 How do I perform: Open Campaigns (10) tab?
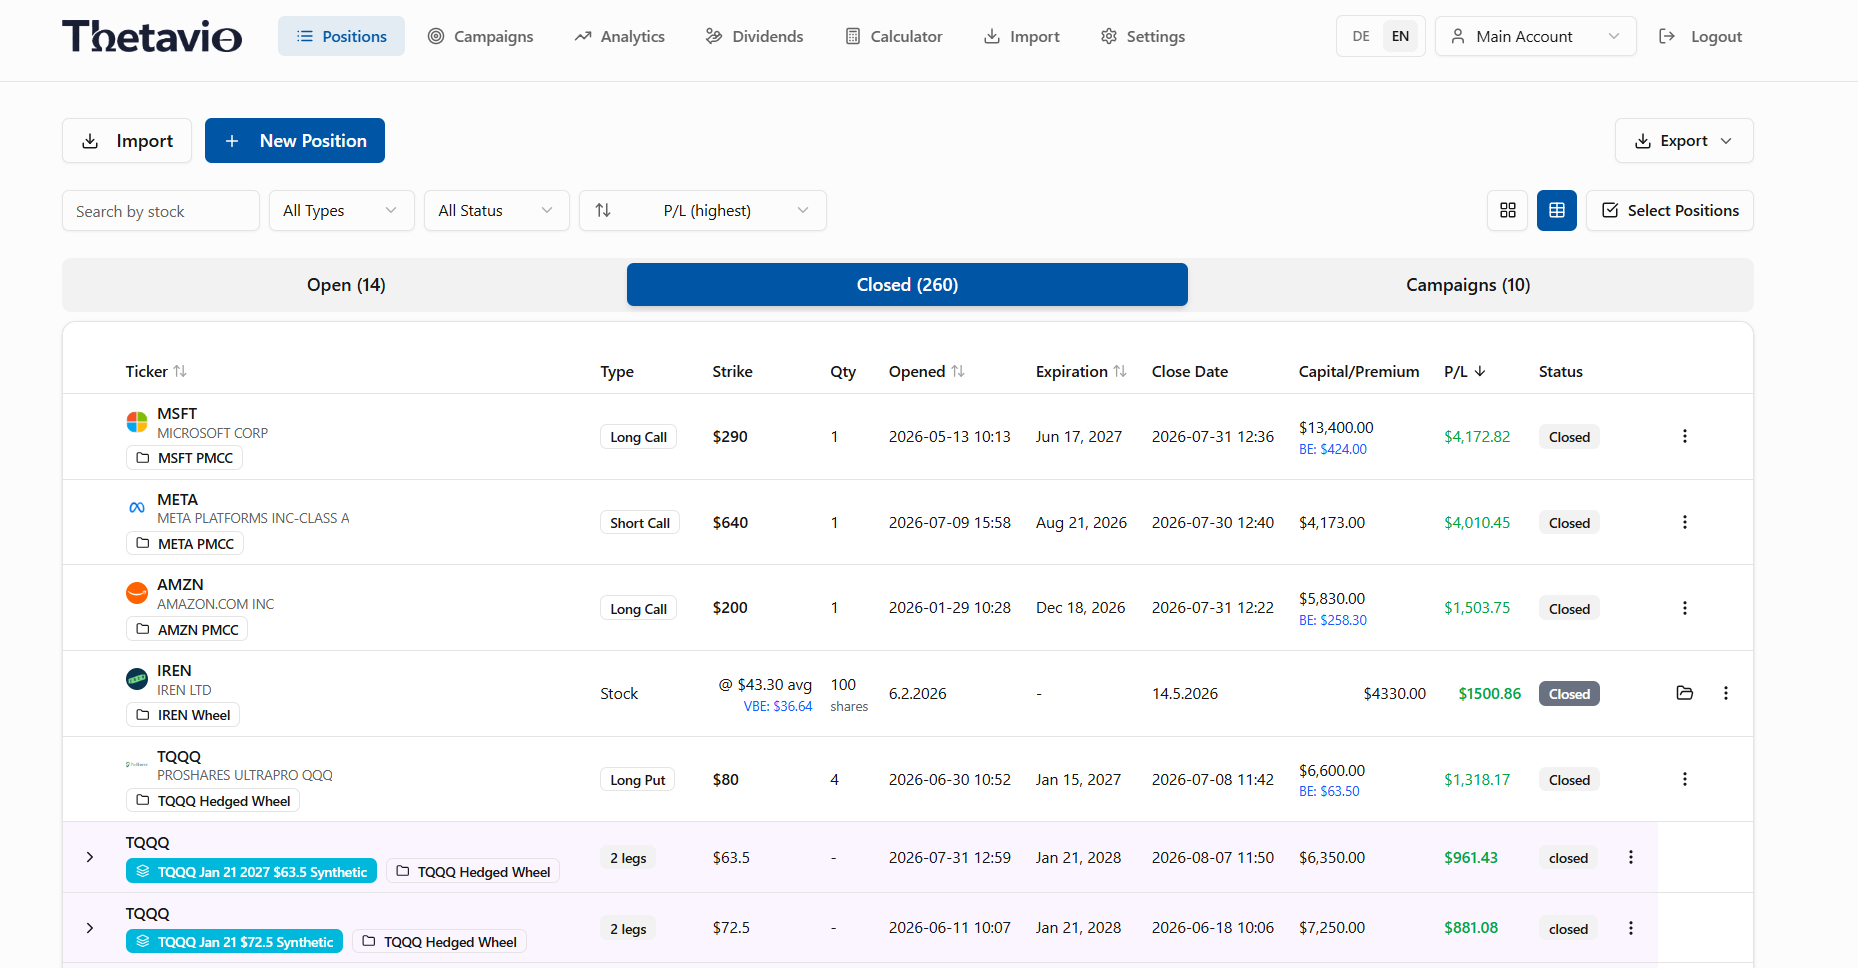click(x=1468, y=285)
